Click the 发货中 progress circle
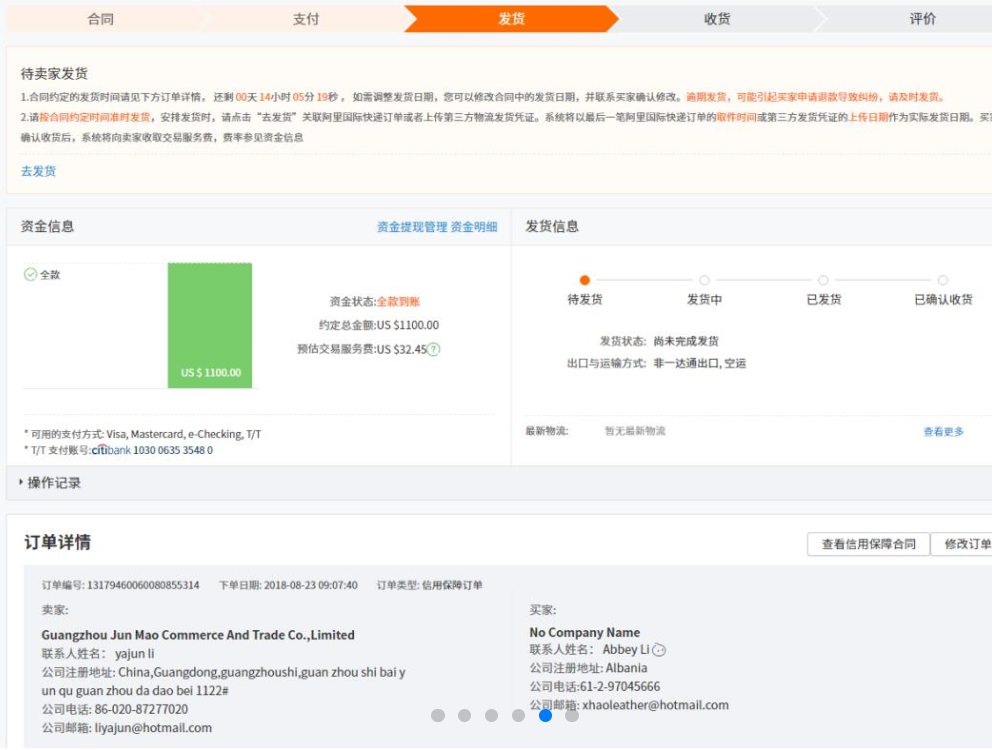 click(704, 281)
